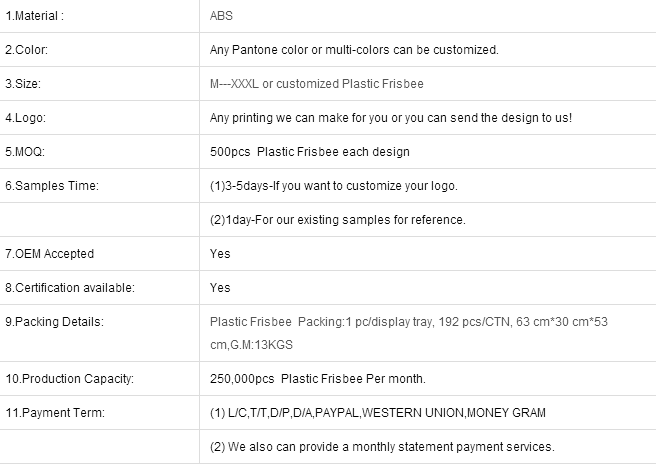
Task: Click the 'monthly statement payment services' text
Action: point(453,446)
